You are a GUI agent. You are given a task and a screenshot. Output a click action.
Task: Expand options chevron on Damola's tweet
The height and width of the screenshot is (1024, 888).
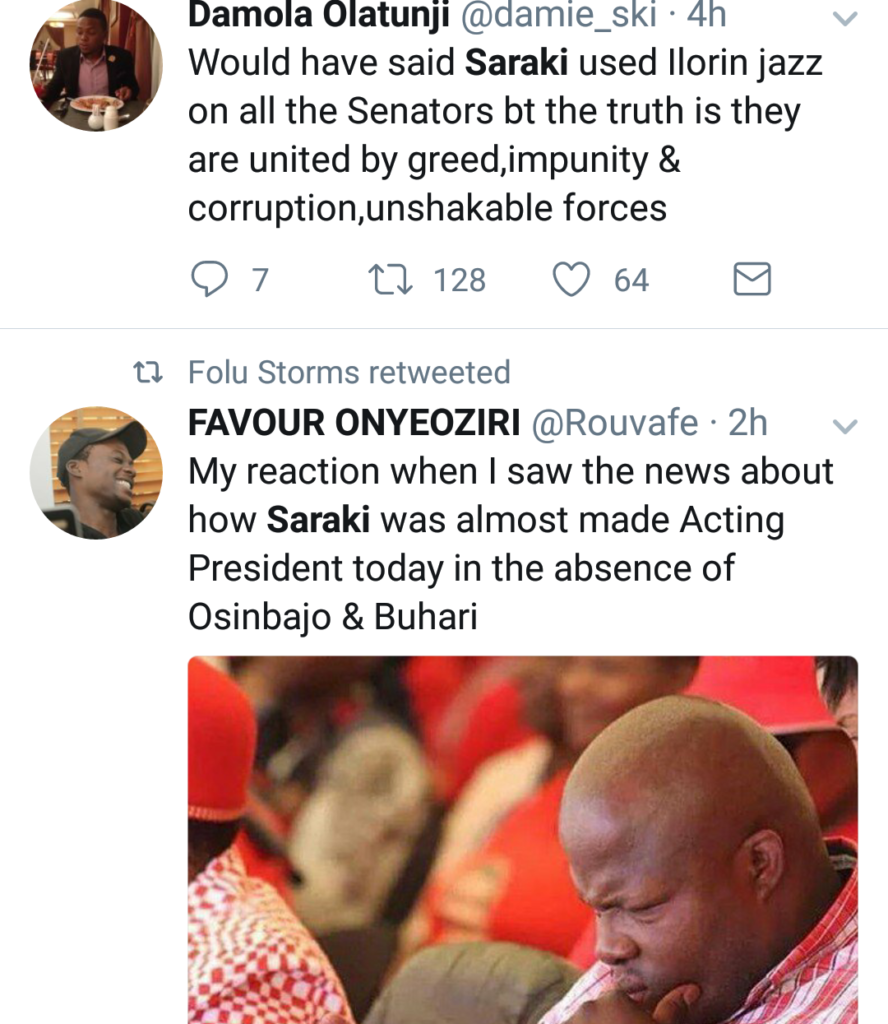pyautogui.click(x=845, y=20)
